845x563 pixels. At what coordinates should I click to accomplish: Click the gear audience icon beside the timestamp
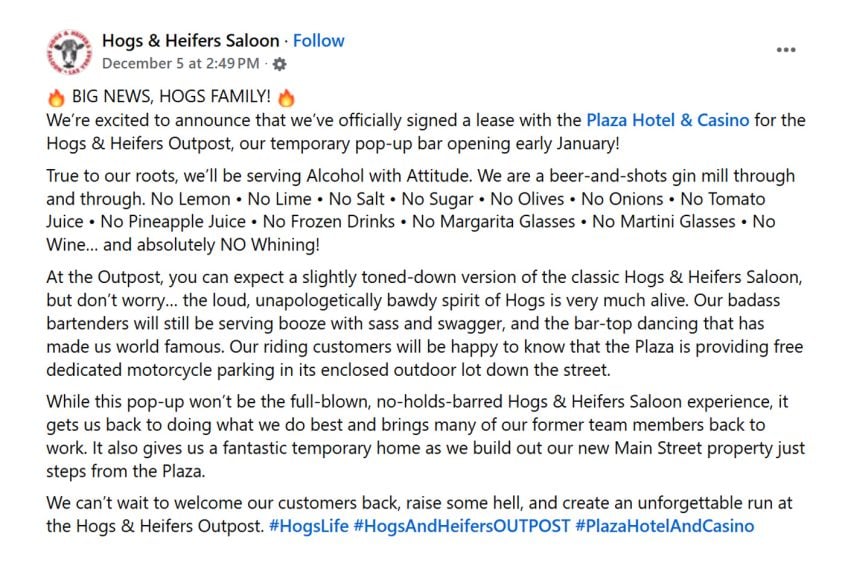pyautogui.click(x=279, y=64)
